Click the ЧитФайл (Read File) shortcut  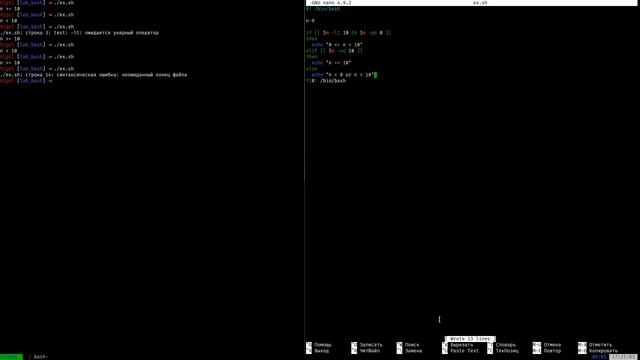(x=366, y=351)
